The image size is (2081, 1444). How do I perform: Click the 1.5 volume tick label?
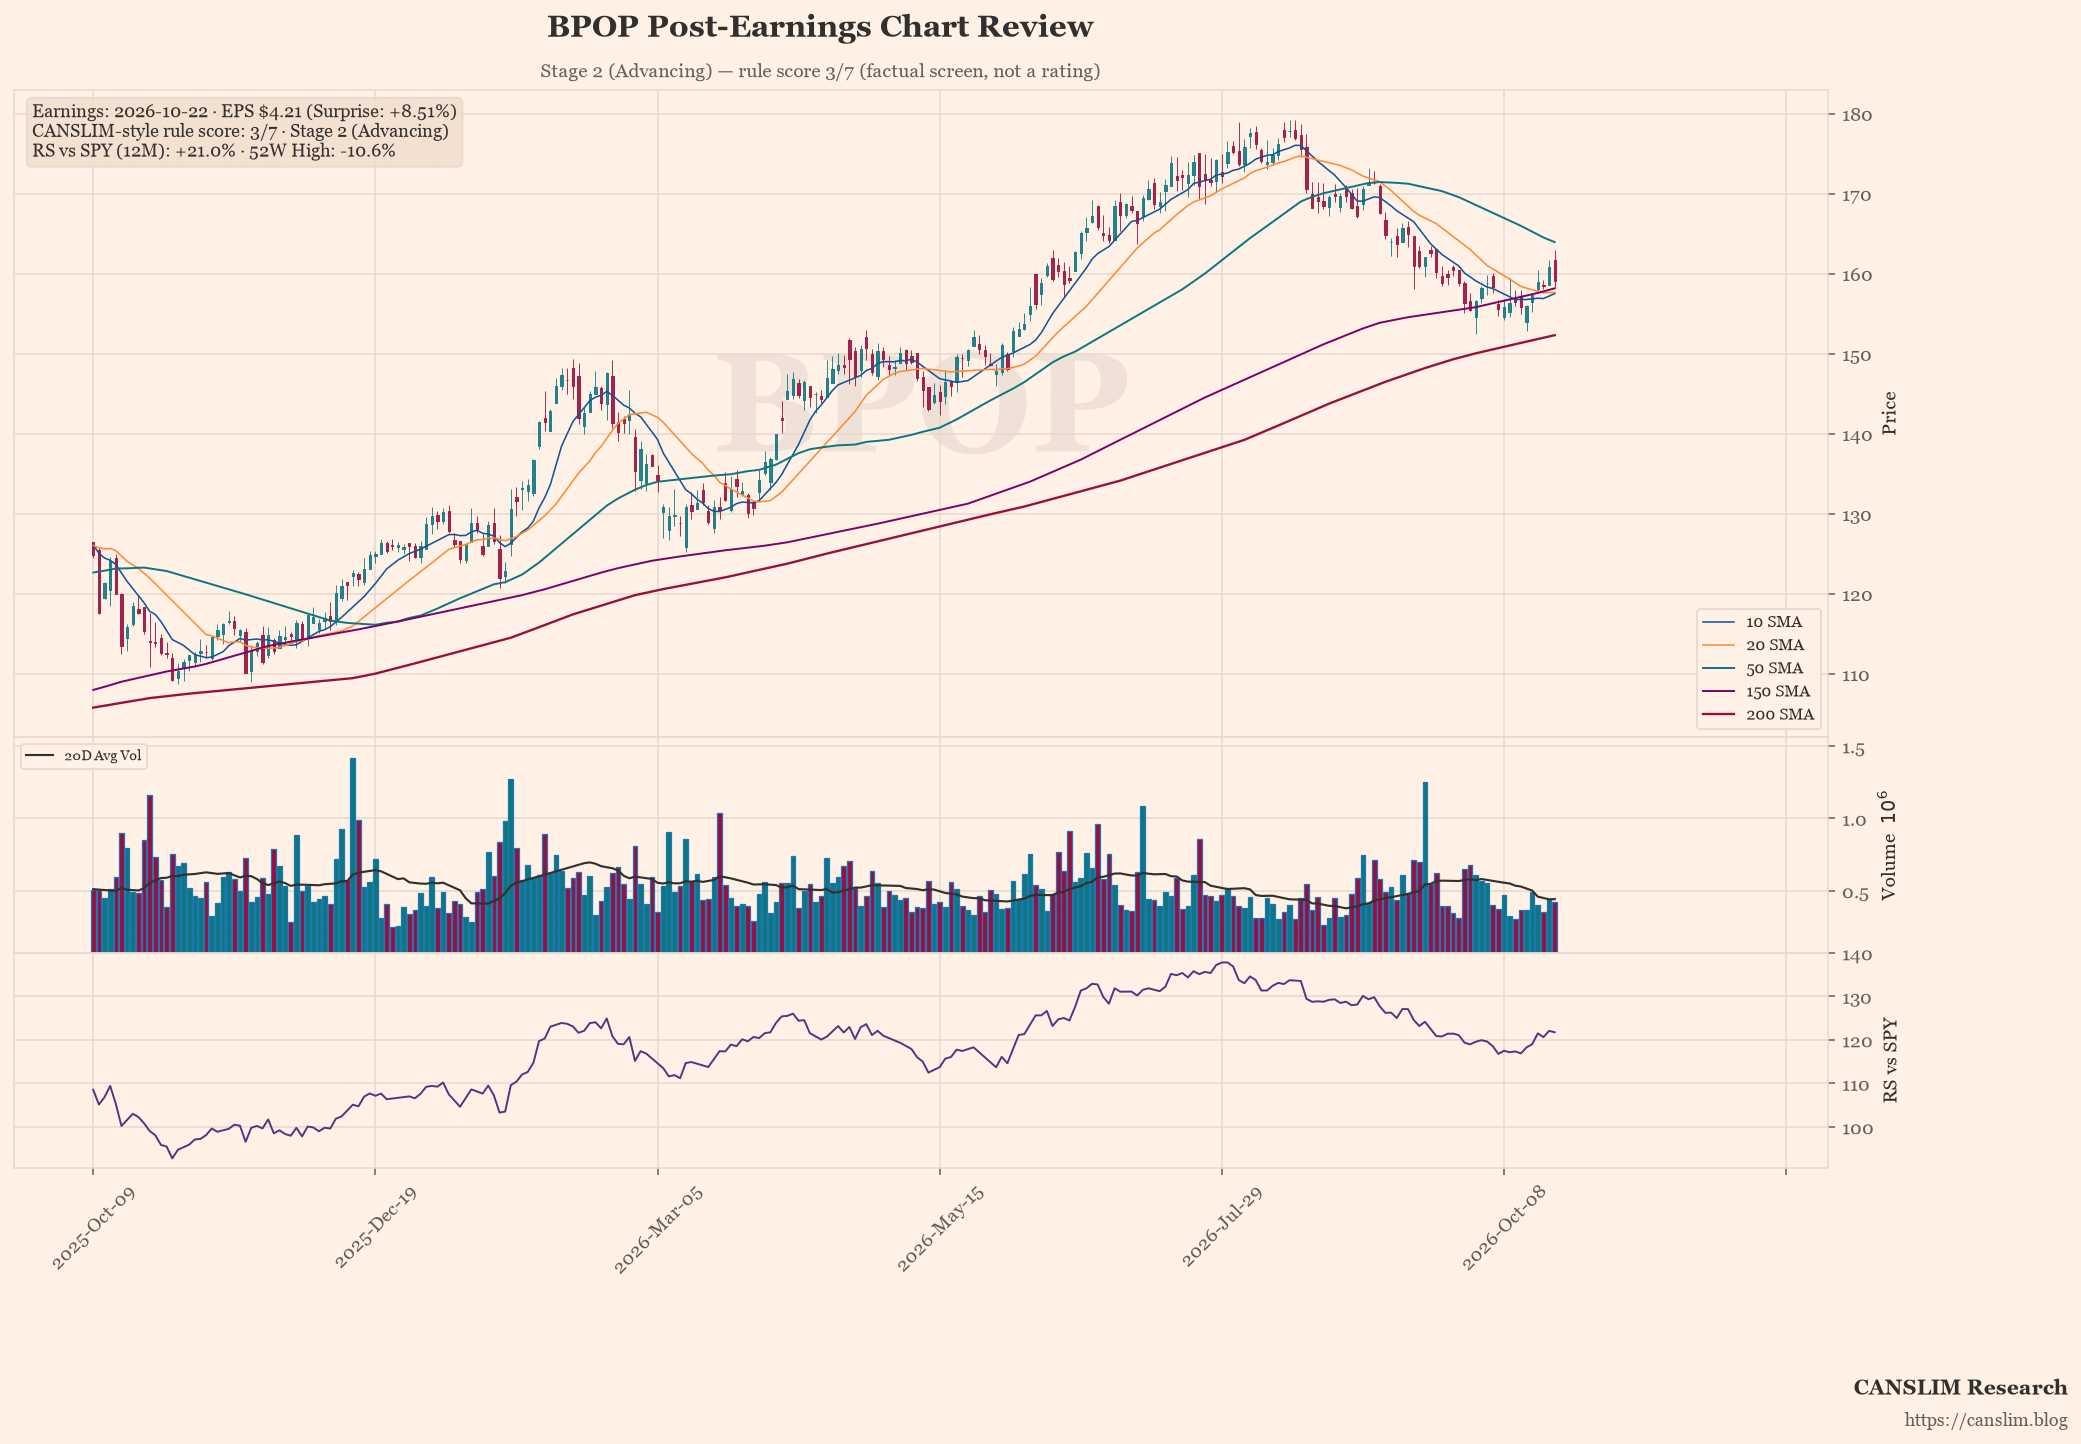[1853, 748]
